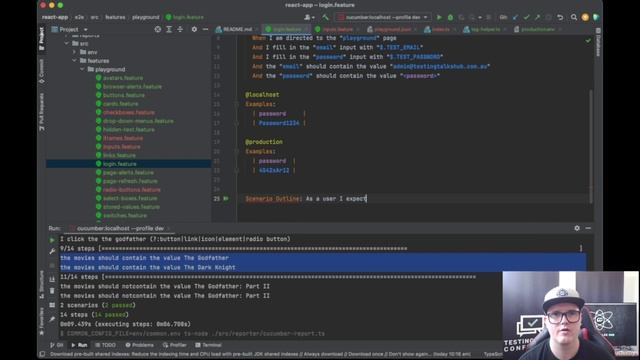640x360 pixels.
Task: Click the Debug bug icon in toolbar
Action: click(450, 18)
